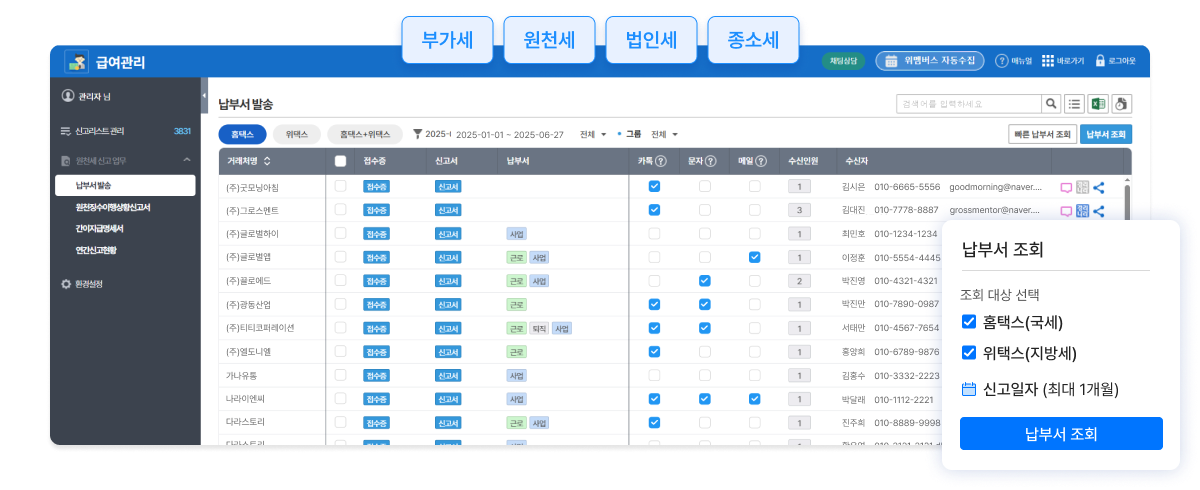Open the 전체 dropdown next to 그룹
The image size is (1200, 490).
point(664,134)
